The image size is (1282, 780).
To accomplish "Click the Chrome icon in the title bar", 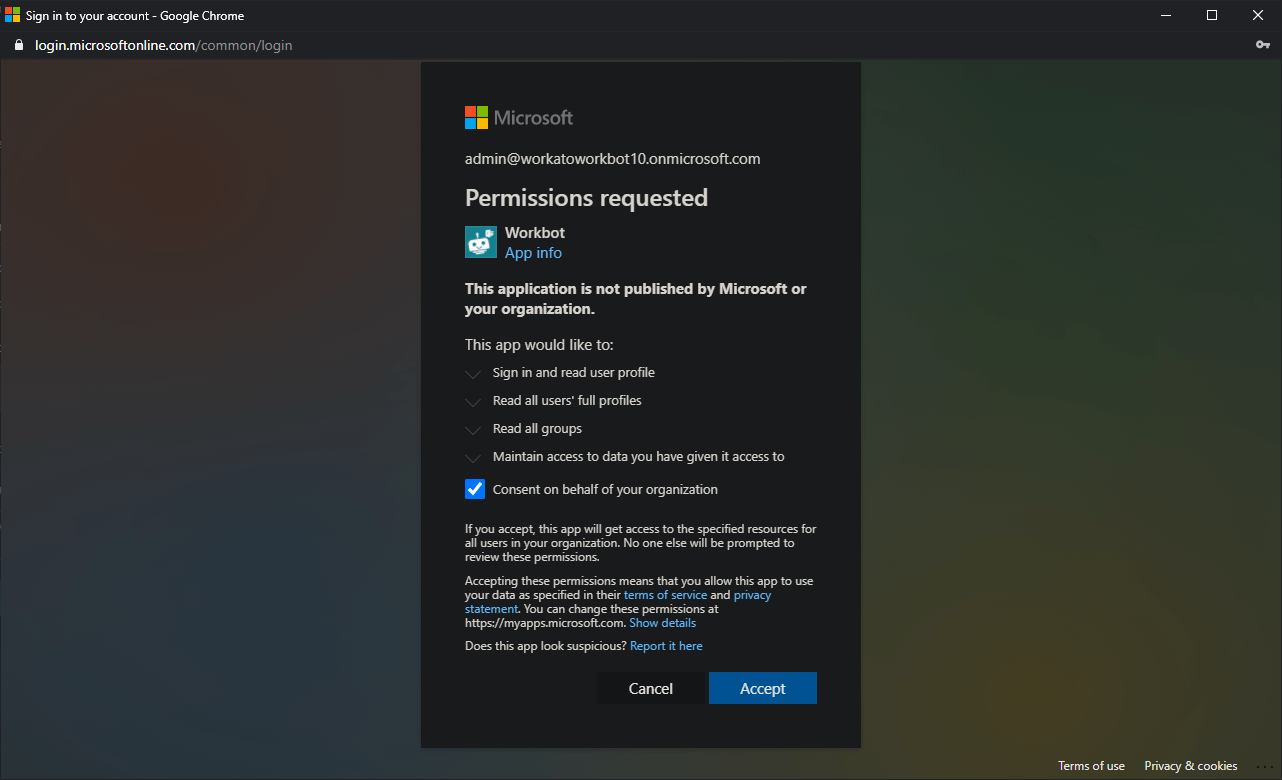I will pos(13,15).
